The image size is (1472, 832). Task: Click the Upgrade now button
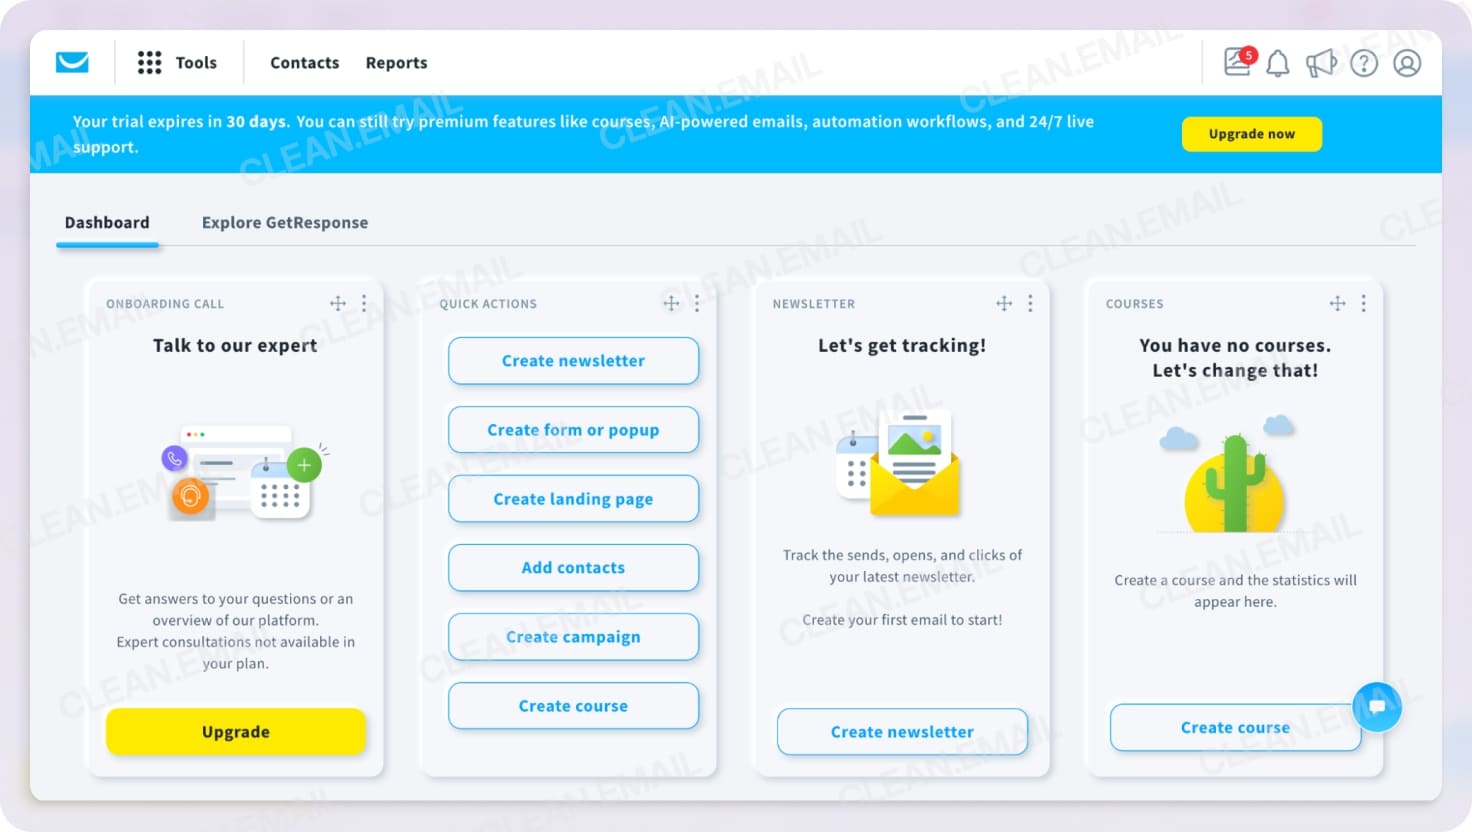tap(1251, 133)
